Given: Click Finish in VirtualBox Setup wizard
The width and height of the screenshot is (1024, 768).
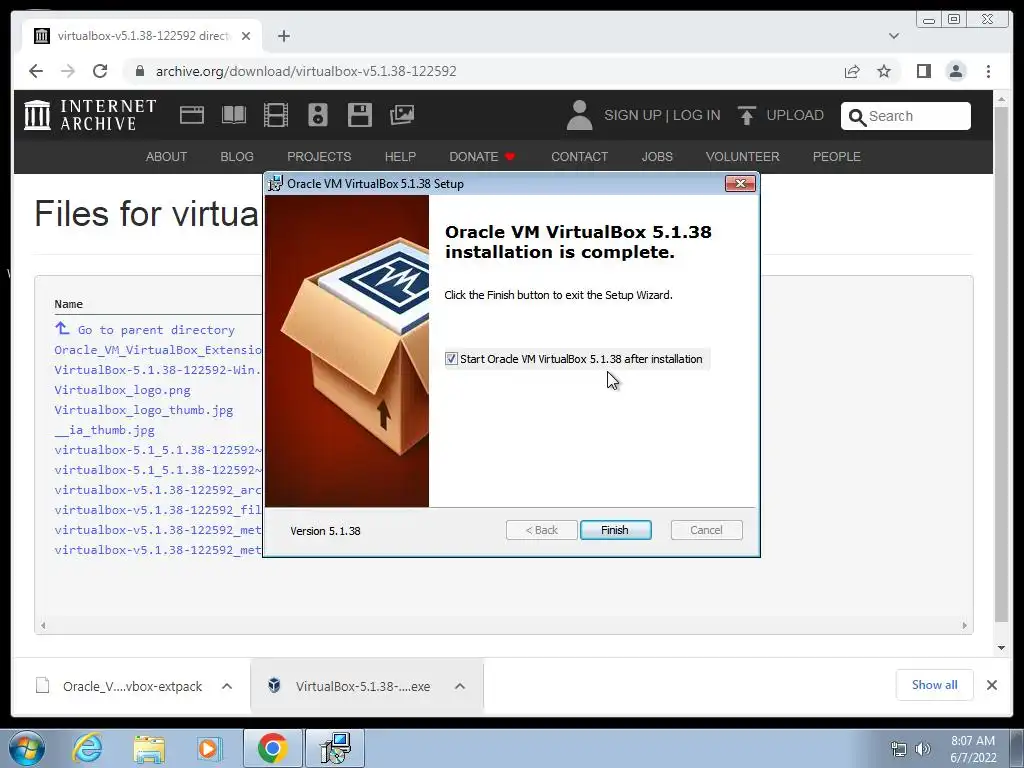Looking at the screenshot, I should (x=615, y=530).
